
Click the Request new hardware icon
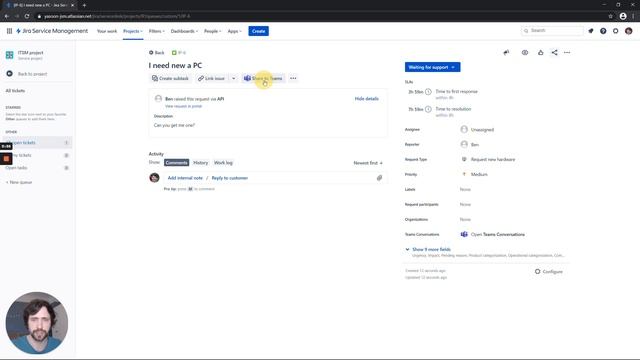coord(464,159)
